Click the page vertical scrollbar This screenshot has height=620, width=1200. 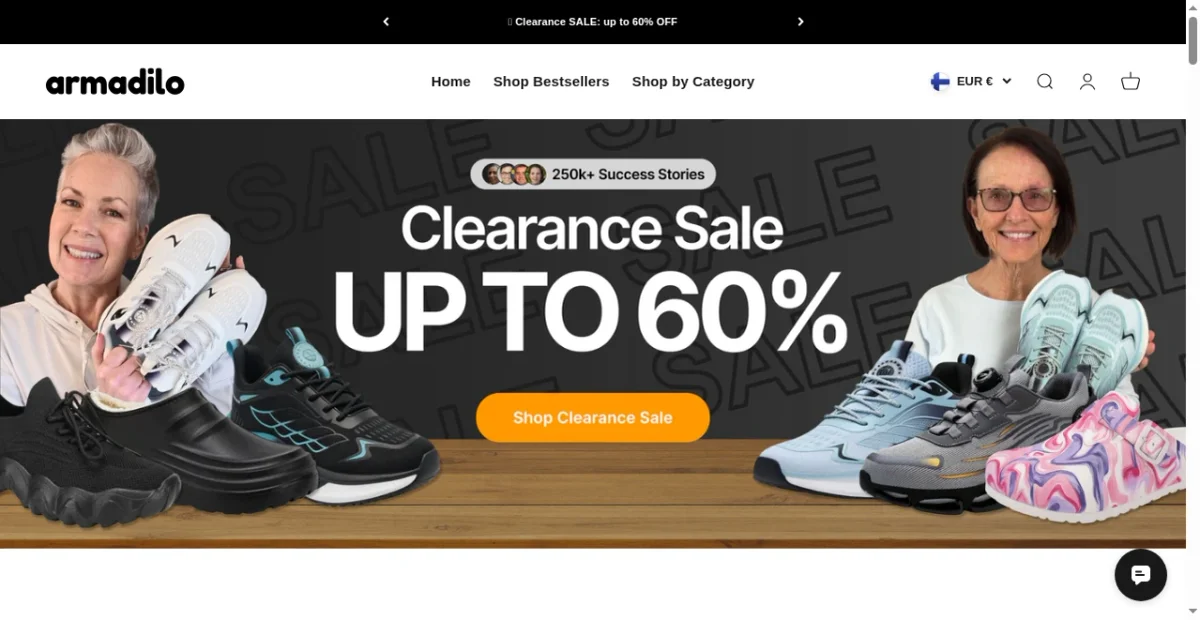tap(1193, 310)
